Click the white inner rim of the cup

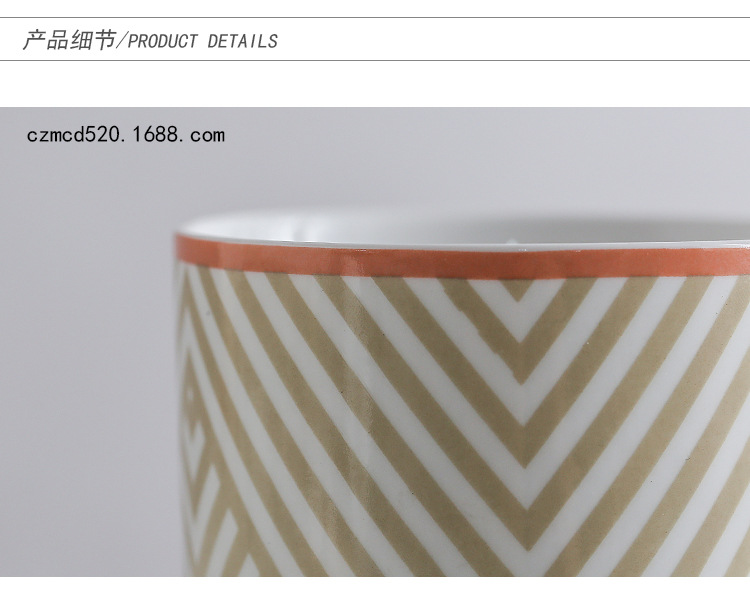(x=462, y=230)
